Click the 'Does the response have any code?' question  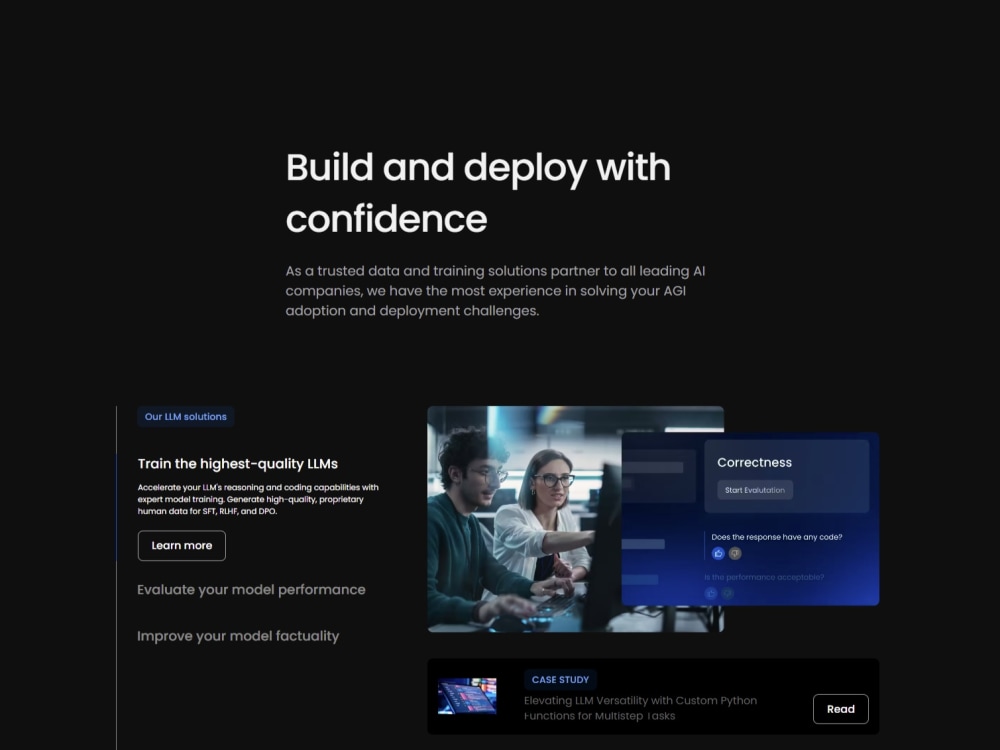pyautogui.click(x=777, y=537)
